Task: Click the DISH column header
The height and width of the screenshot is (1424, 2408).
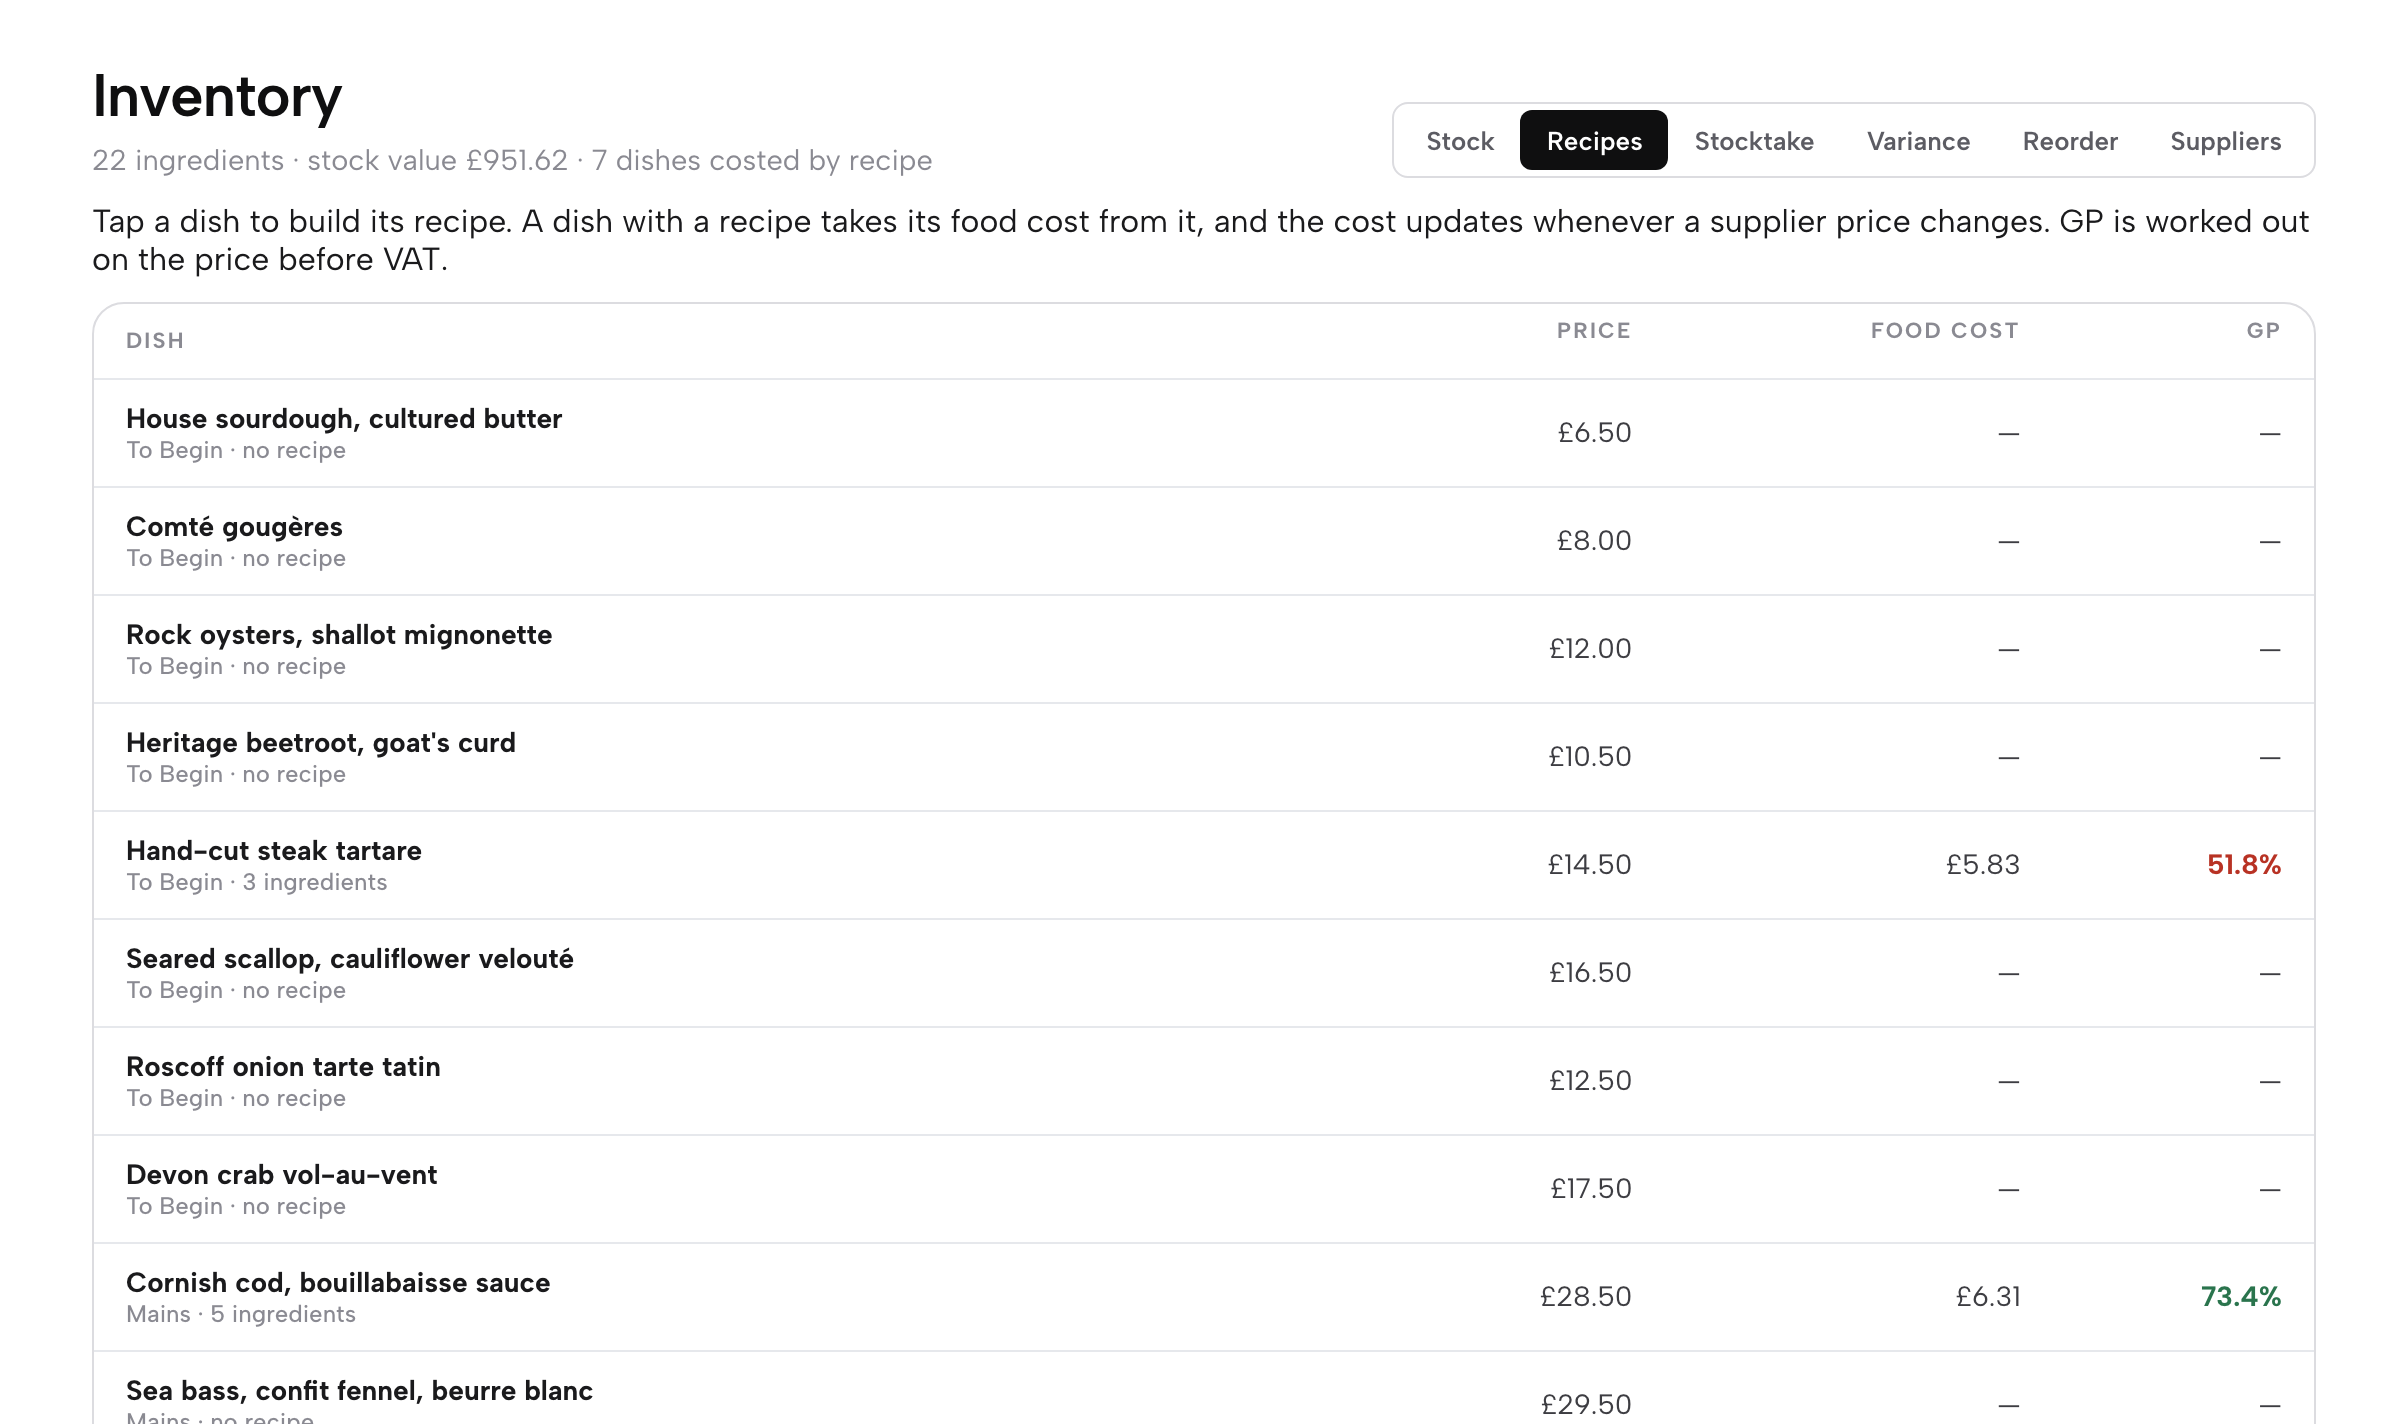Action: point(155,341)
